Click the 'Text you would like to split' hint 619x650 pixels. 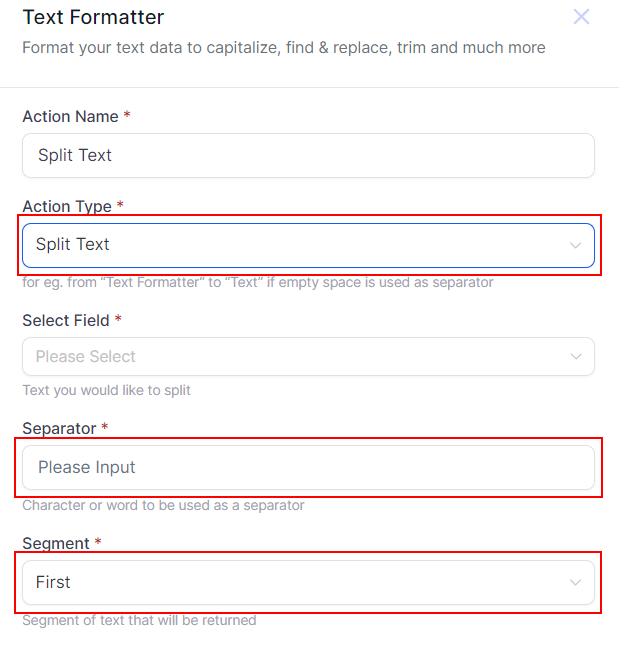[x=106, y=390]
